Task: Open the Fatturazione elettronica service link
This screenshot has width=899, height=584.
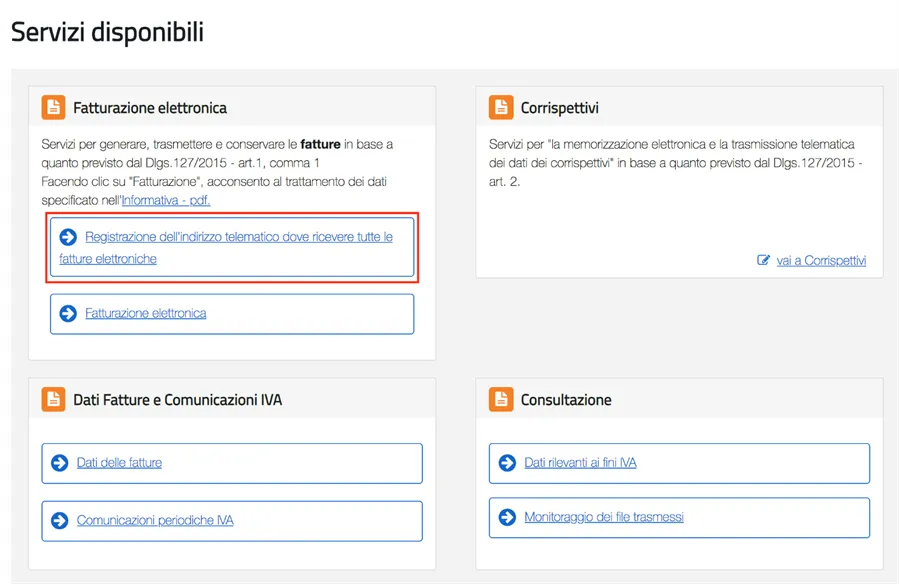Action: click(146, 313)
